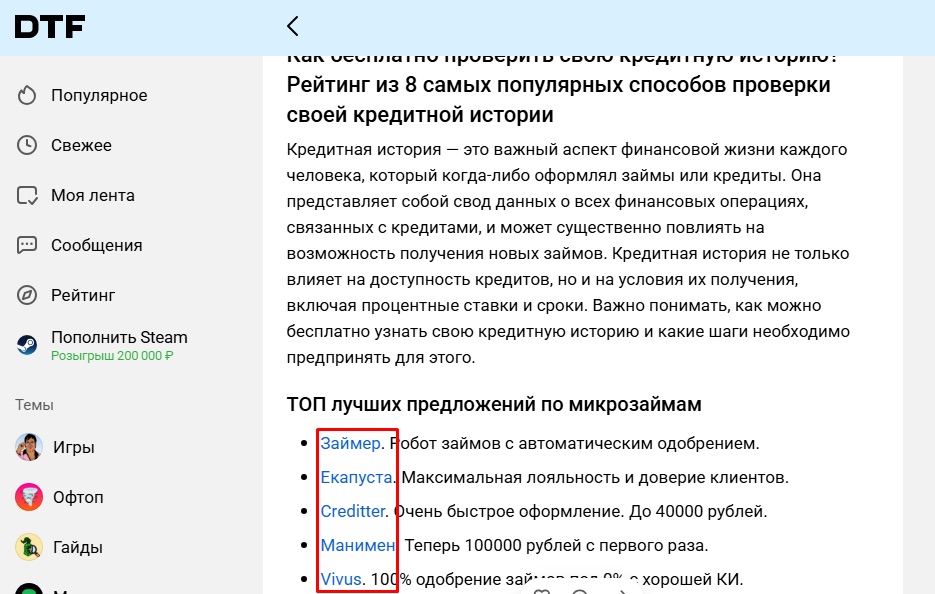Image resolution: width=935 pixels, height=594 pixels.
Task: Click the DTF logo
Action: pos(50,27)
